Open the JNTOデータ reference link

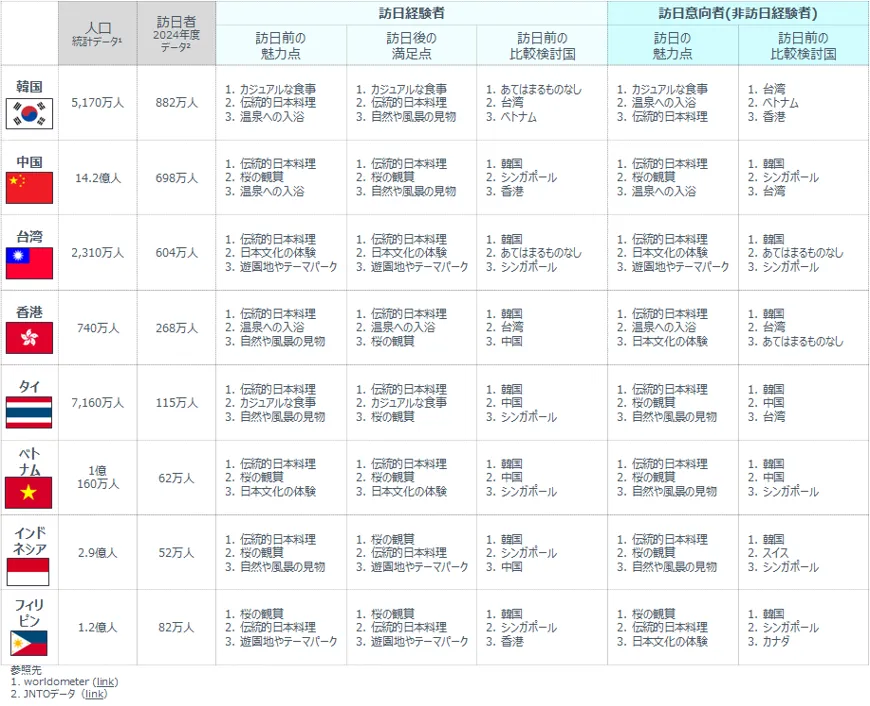[x=95, y=694]
